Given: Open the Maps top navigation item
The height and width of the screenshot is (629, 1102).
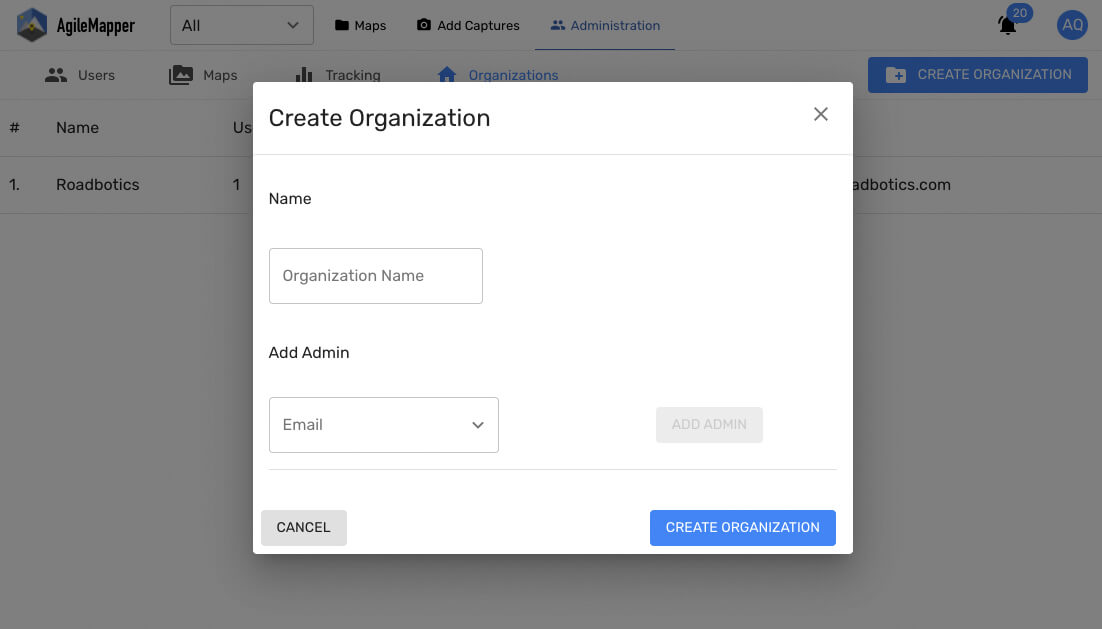Looking at the screenshot, I should (x=361, y=25).
